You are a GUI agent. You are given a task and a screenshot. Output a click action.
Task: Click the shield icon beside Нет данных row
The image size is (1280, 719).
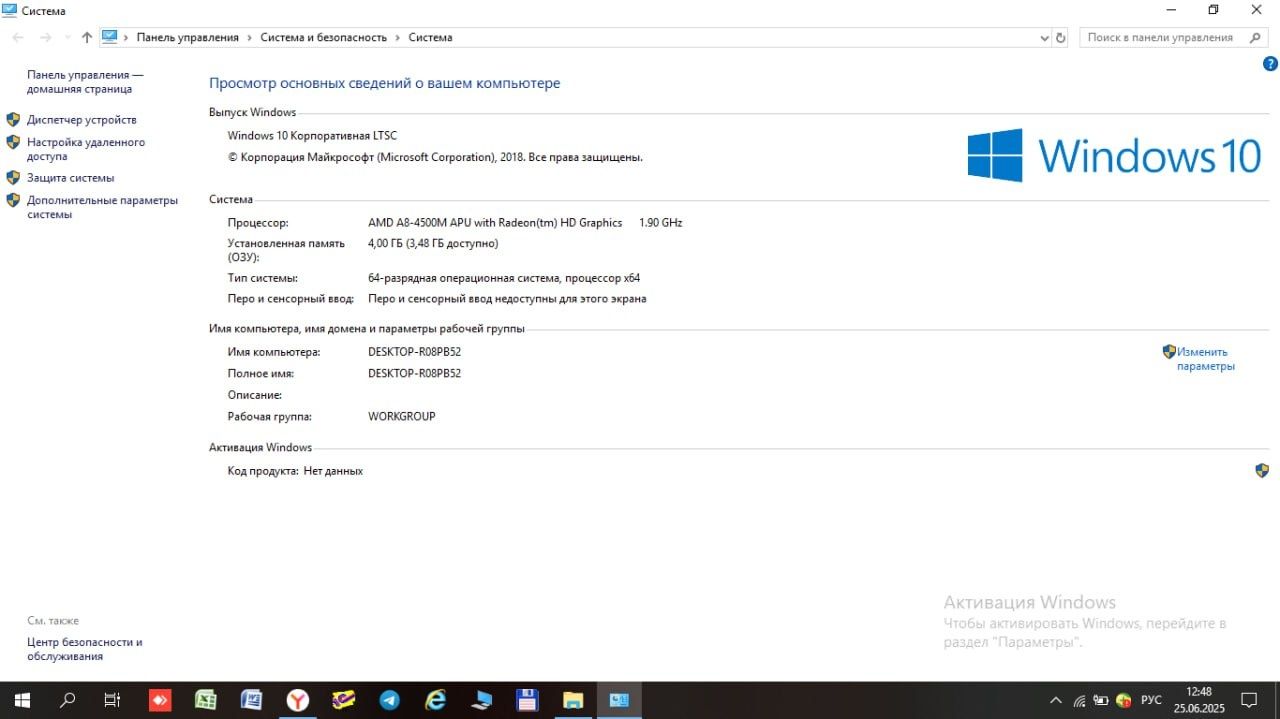pos(1262,470)
